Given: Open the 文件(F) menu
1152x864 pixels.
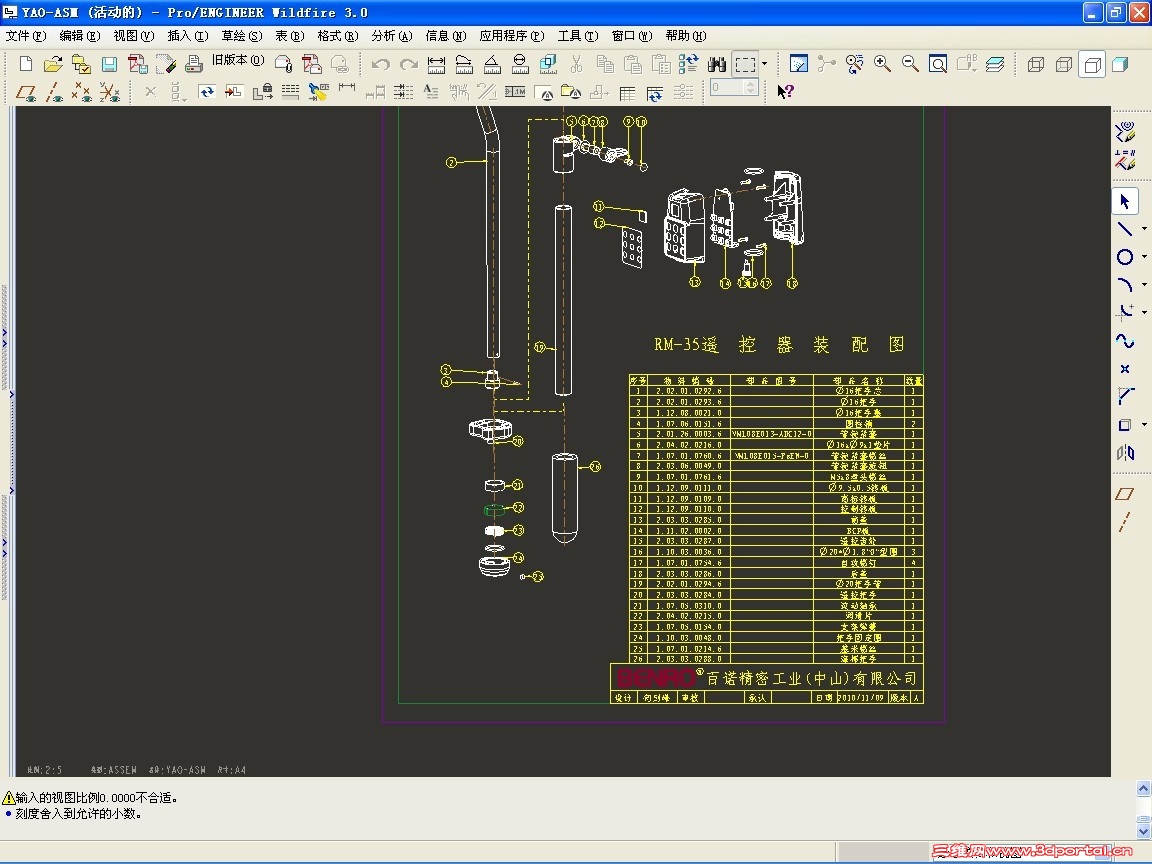Looking at the screenshot, I should [x=26, y=36].
